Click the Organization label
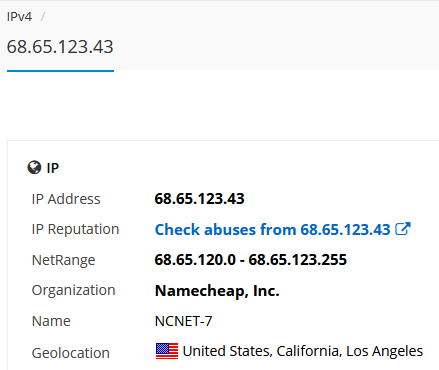The width and height of the screenshot is (439, 370). (74, 291)
